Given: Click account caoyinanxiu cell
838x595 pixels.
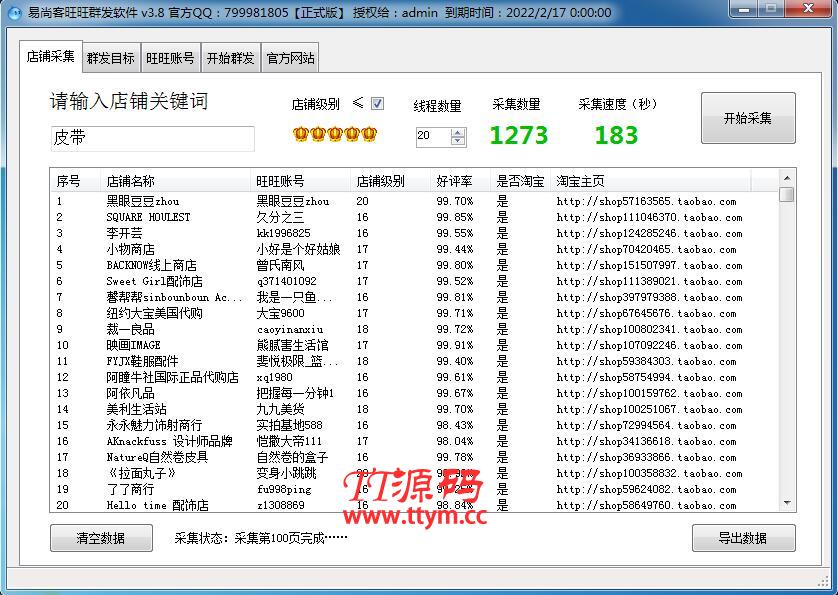Looking at the screenshot, I should (290, 330).
